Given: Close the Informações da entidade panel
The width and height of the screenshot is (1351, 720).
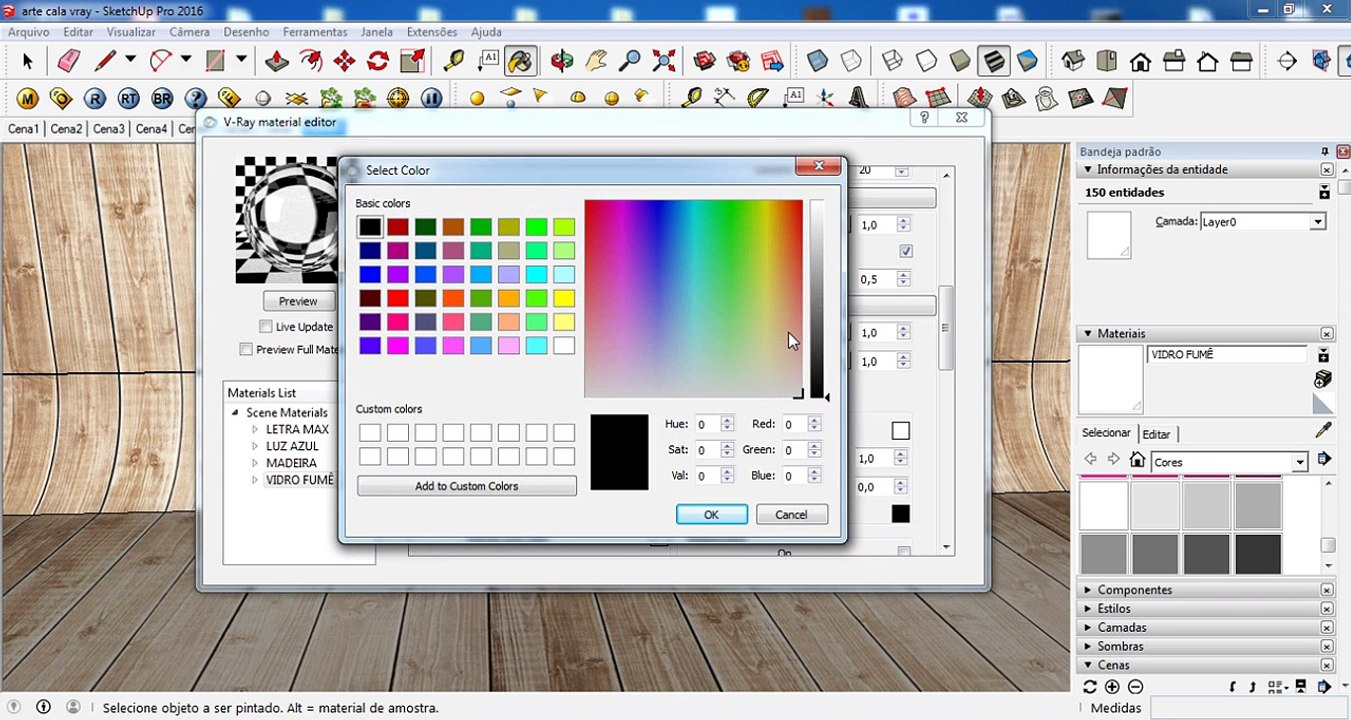Looking at the screenshot, I should (1326, 170).
